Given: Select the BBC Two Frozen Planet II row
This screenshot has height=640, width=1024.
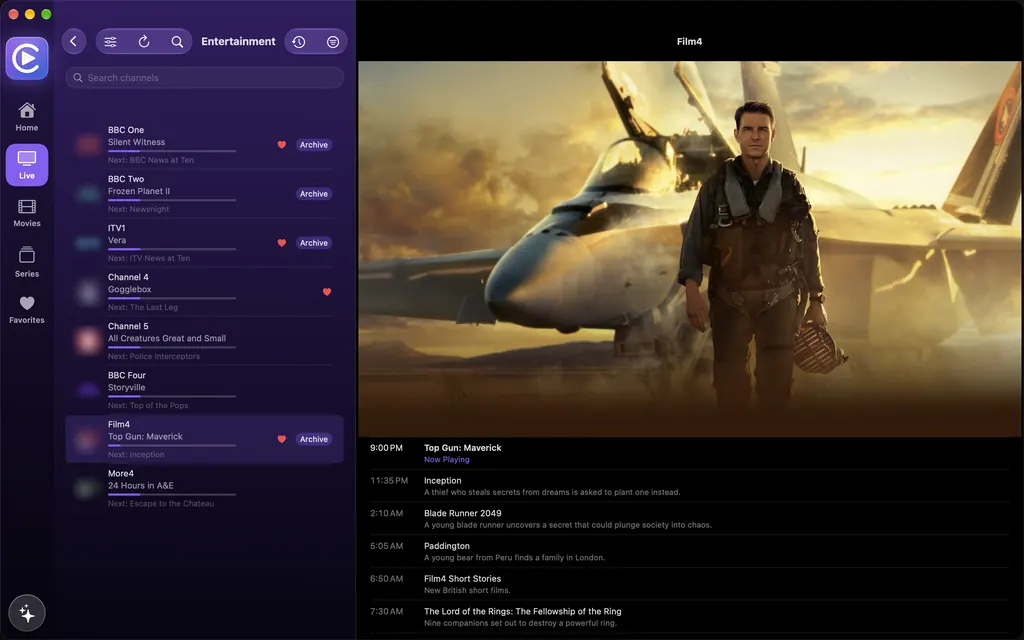Looking at the screenshot, I should coord(204,194).
